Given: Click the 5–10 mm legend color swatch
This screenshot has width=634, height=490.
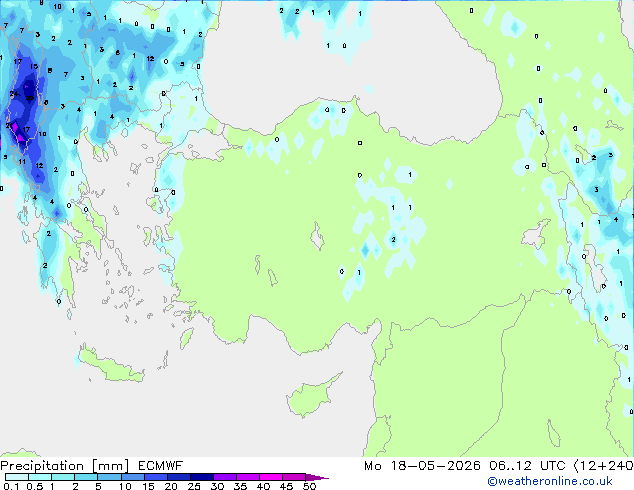Looking at the screenshot, I should tap(109, 477).
